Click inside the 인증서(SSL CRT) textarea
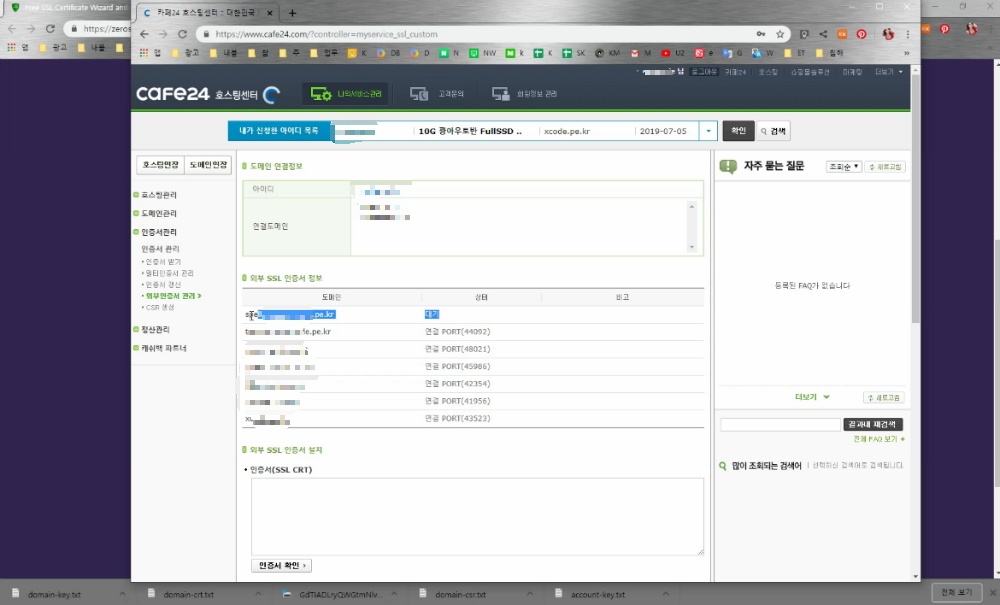The height and width of the screenshot is (605, 1000). pyautogui.click(x=477, y=516)
